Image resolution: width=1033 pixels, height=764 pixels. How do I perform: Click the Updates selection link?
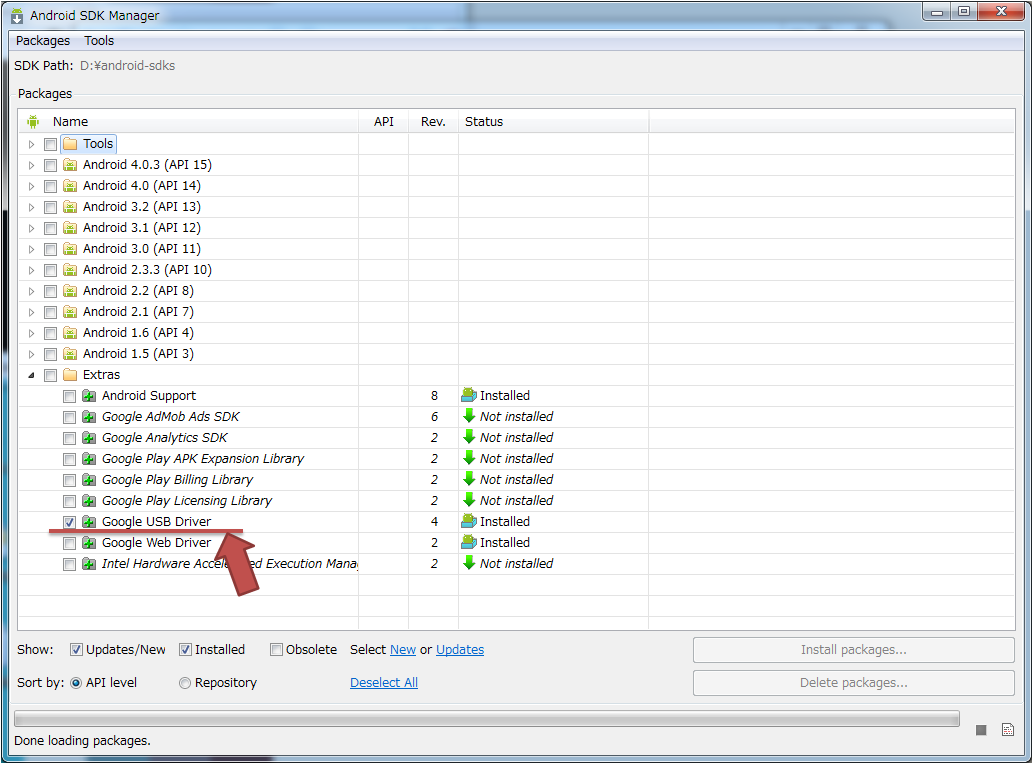click(x=460, y=650)
